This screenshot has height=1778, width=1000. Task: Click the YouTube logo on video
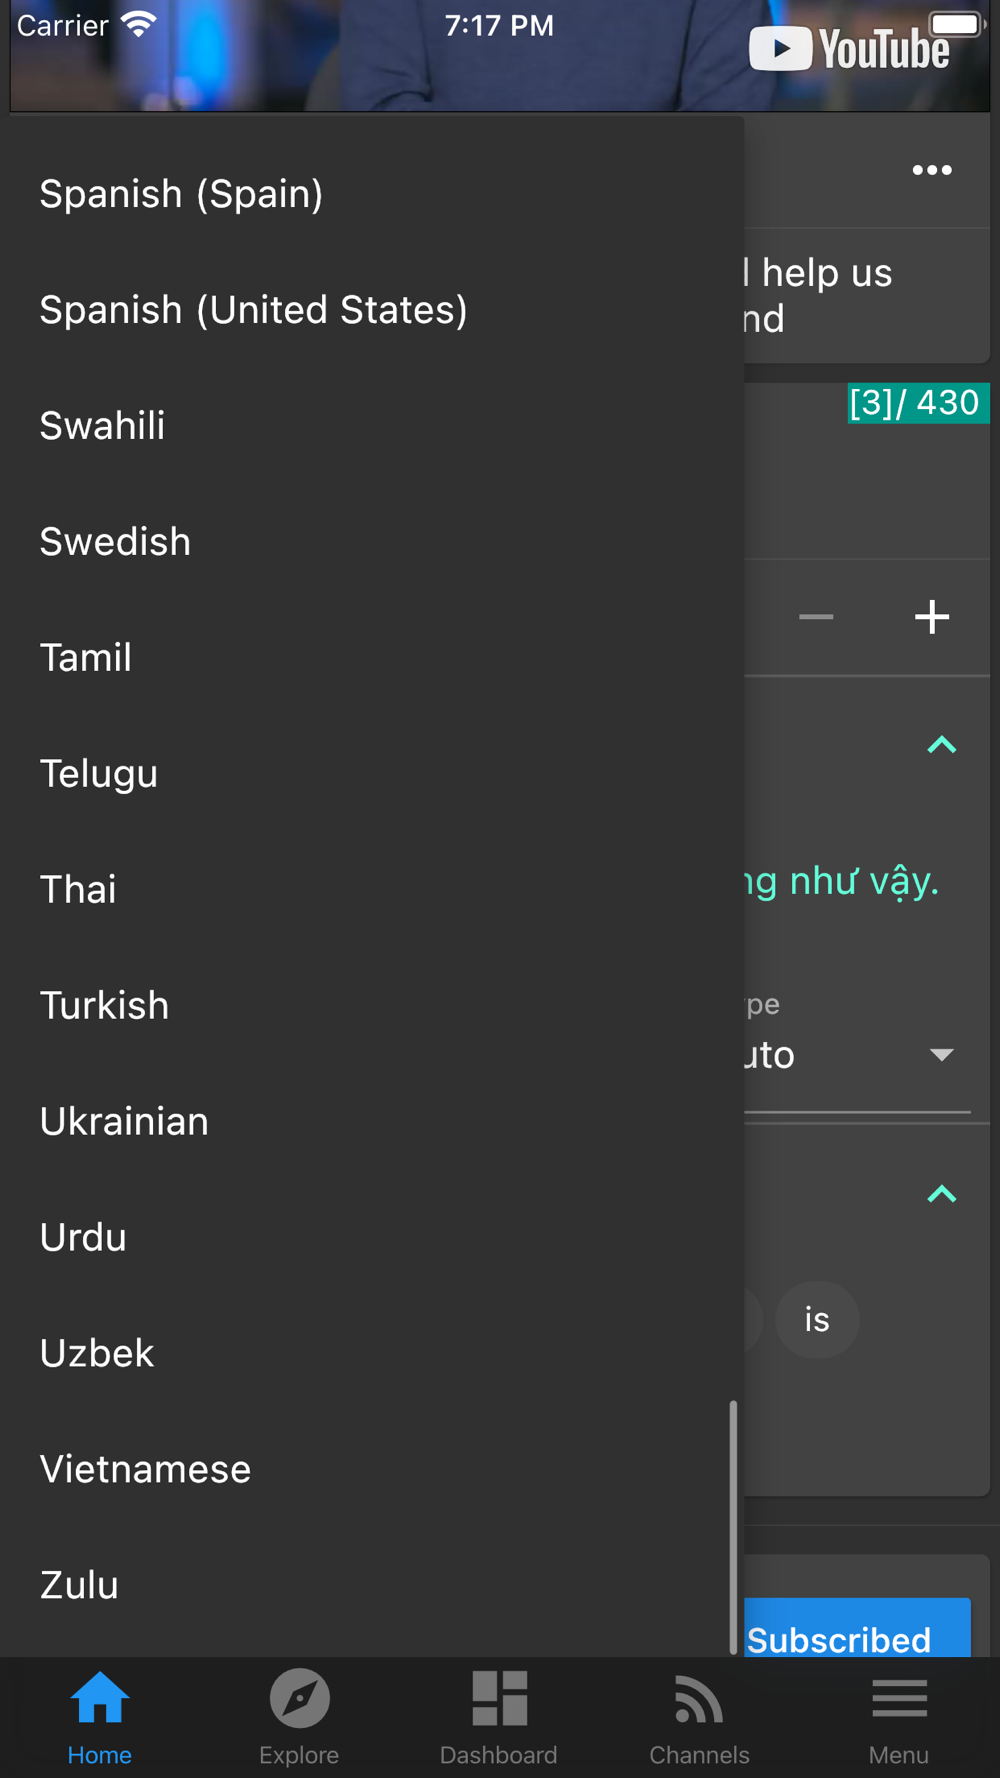click(851, 49)
